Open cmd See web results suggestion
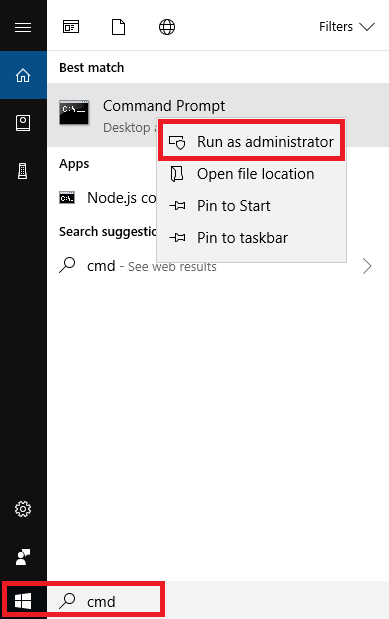389x619 pixels. pos(218,266)
